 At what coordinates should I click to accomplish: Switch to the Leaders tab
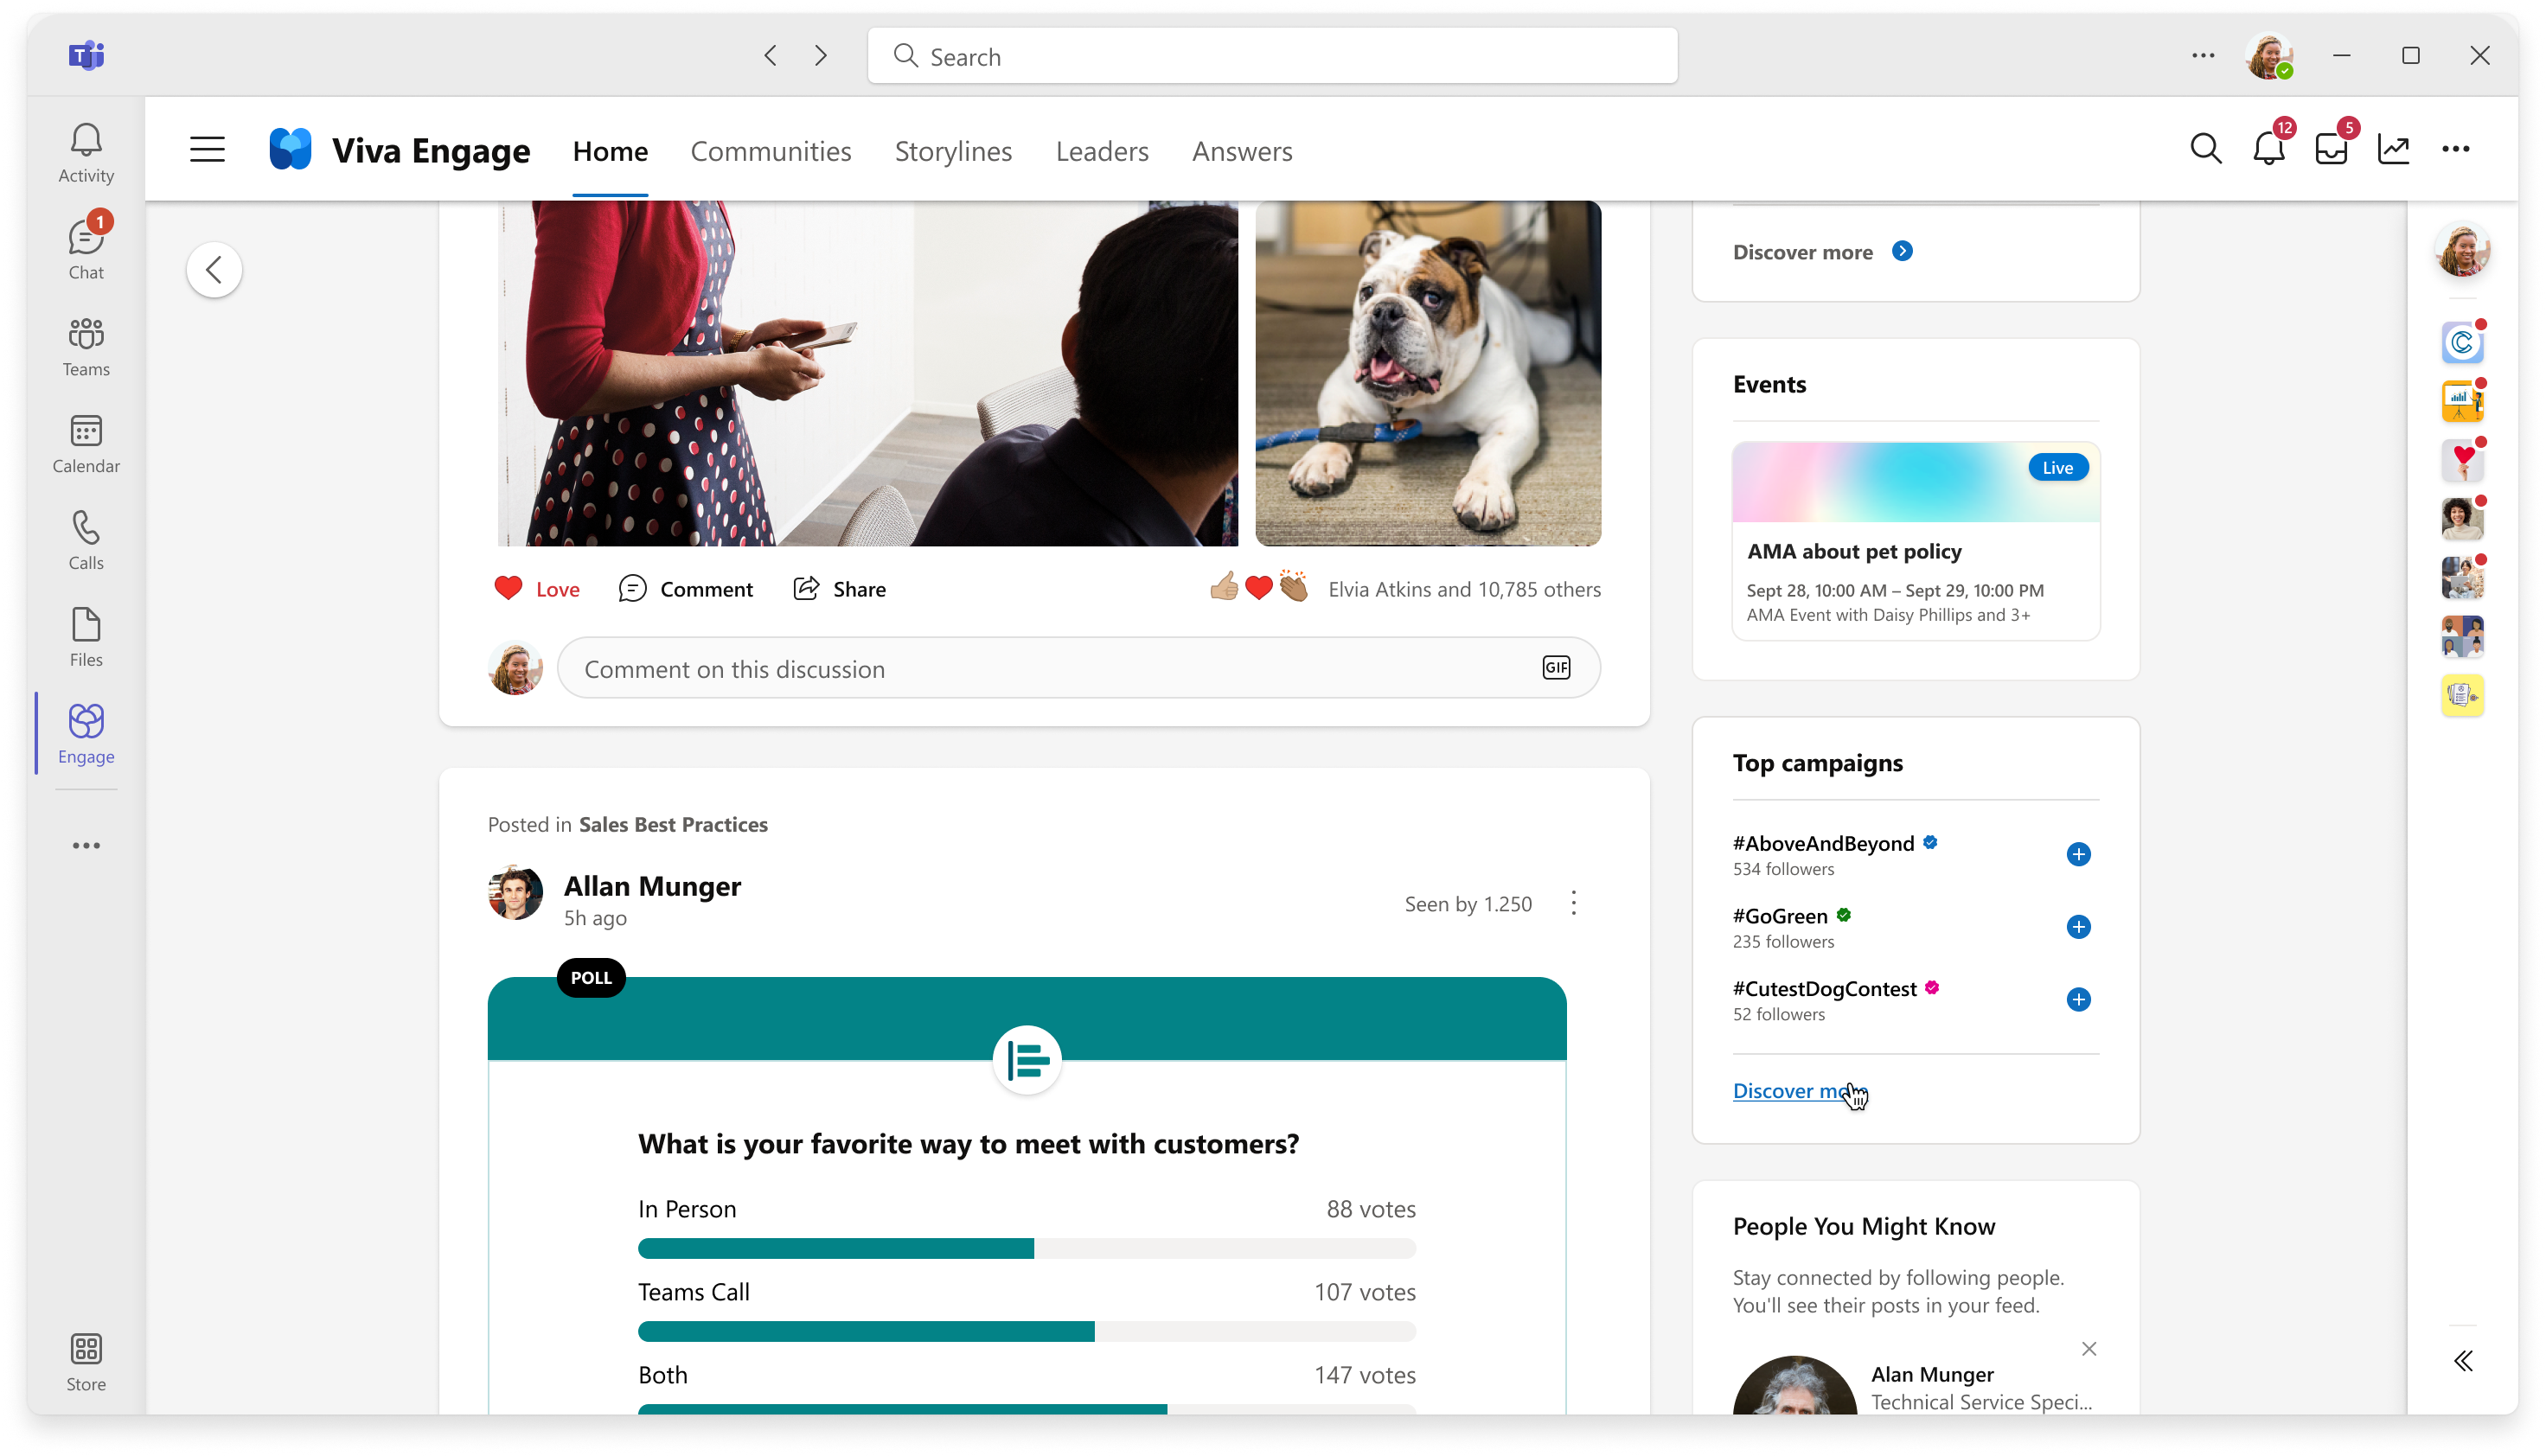pos(1102,150)
